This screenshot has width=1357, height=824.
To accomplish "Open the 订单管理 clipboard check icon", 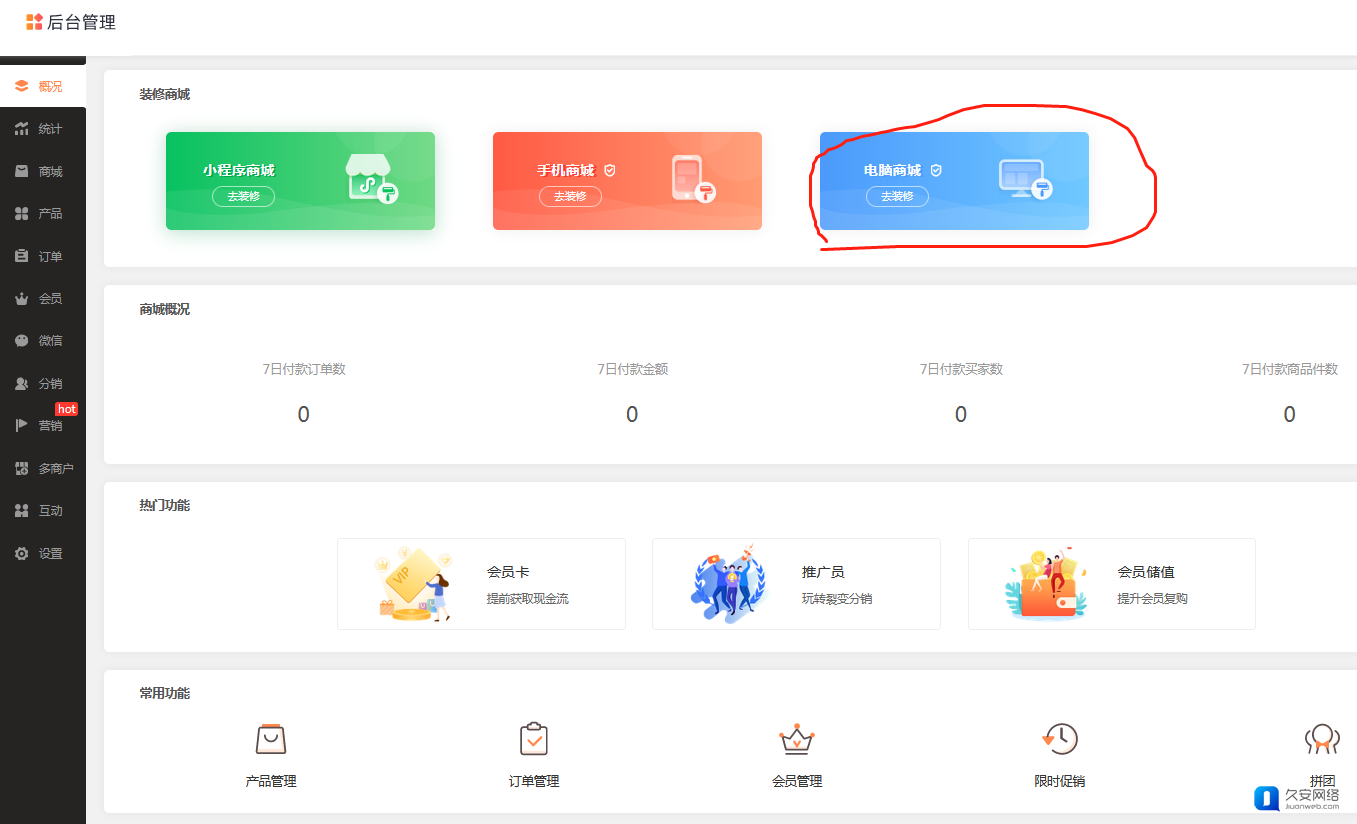I will coord(534,739).
